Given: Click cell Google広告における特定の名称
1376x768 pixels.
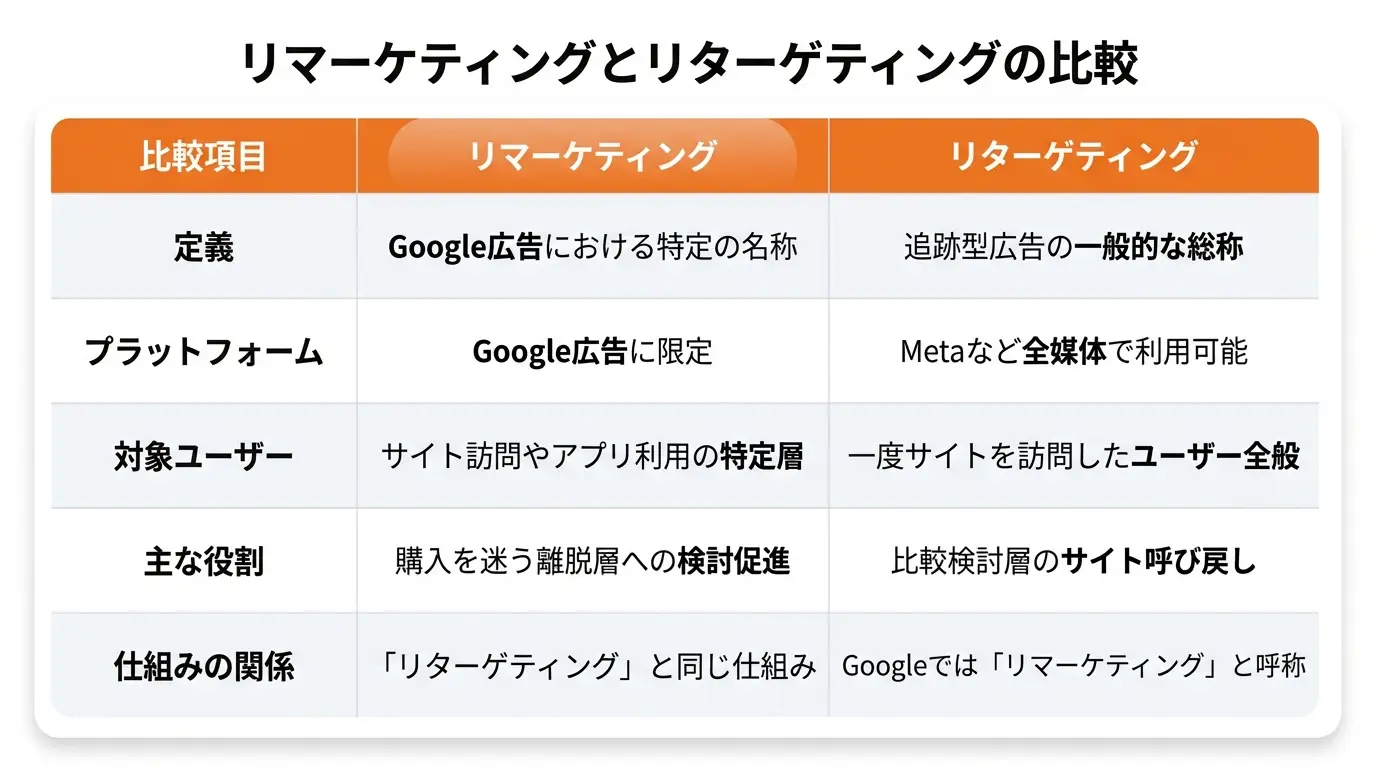Looking at the screenshot, I should point(592,247).
